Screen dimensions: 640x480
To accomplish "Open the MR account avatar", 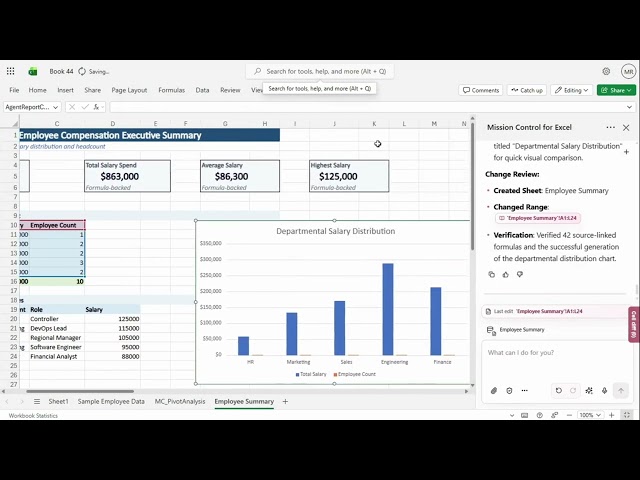I will point(628,71).
